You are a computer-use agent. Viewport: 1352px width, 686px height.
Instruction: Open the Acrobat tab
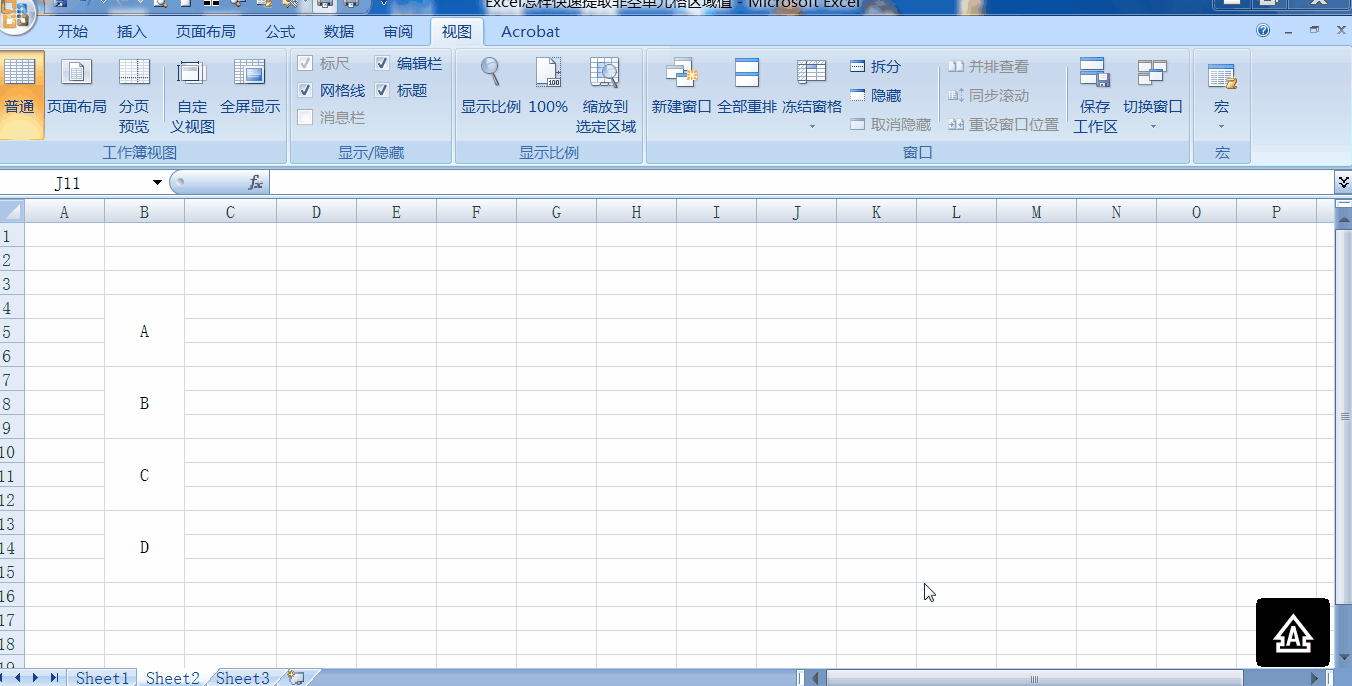point(530,31)
